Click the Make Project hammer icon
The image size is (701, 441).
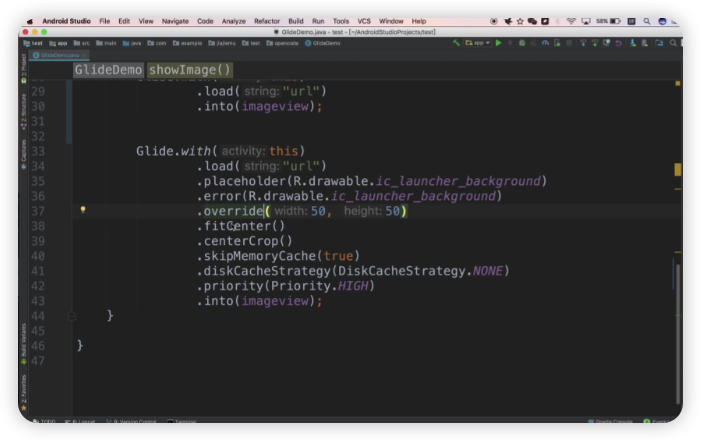tap(456, 43)
